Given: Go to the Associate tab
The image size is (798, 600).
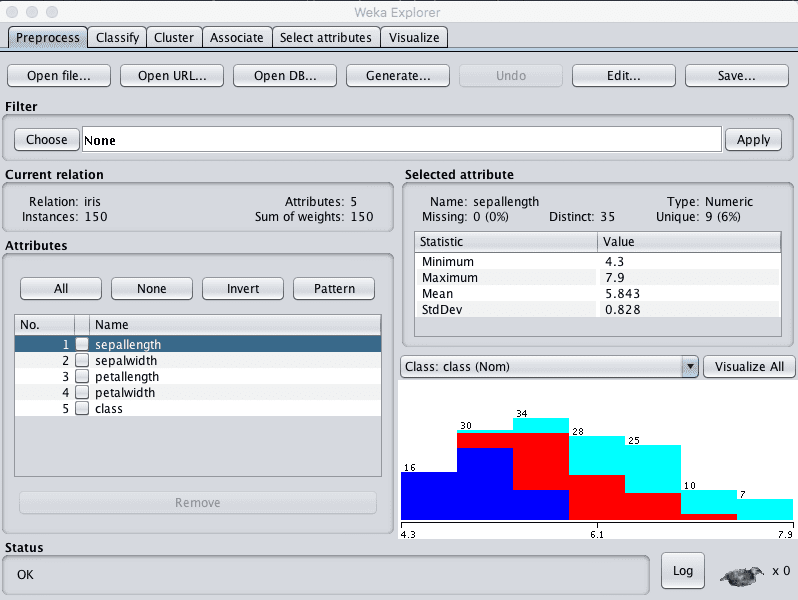Looking at the screenshot, I should [237, 38].
